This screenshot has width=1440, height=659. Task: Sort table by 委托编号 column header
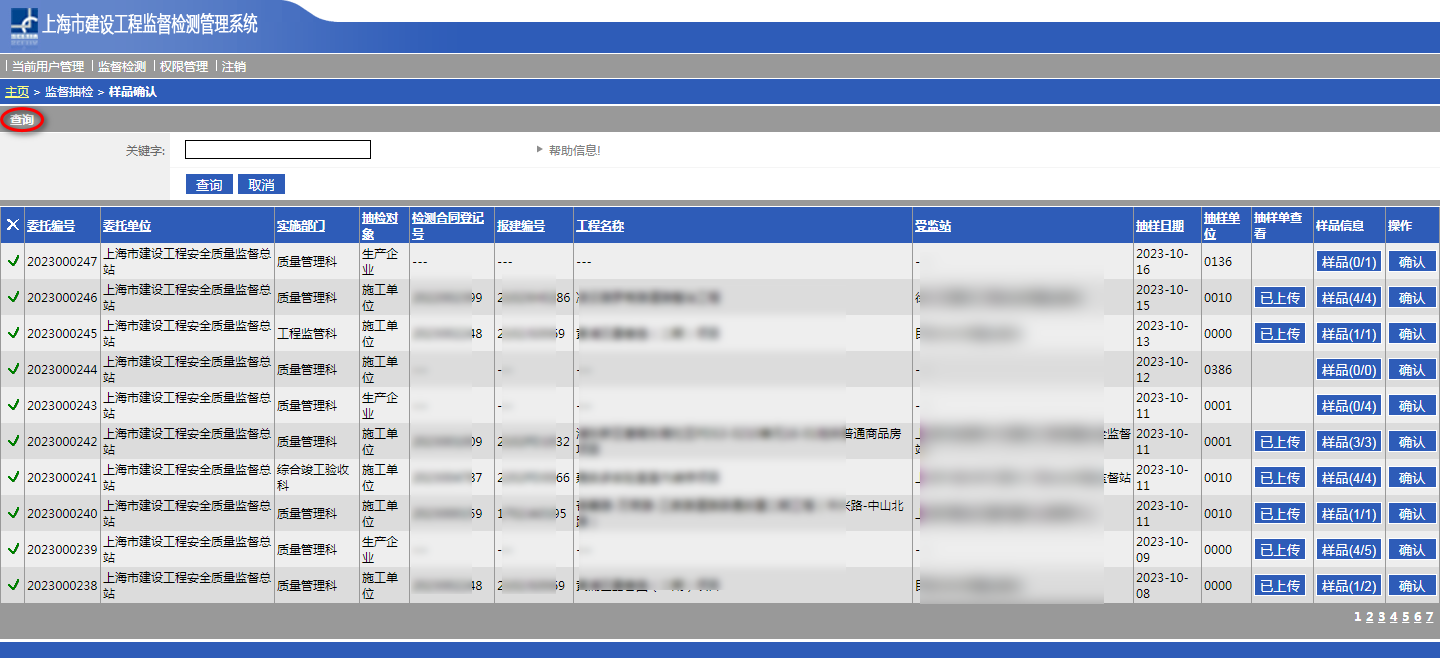50,226
